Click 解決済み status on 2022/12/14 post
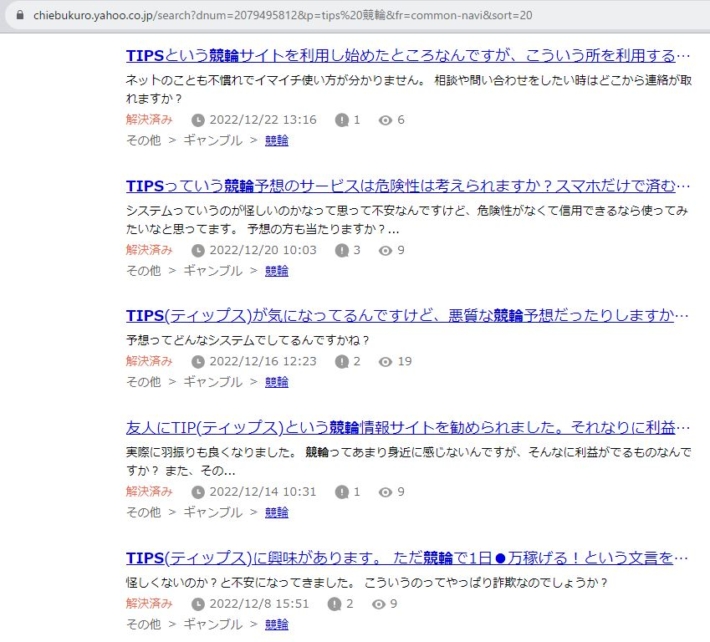The image size is (710, 642). pyautogui.click(x=149, y=492)
